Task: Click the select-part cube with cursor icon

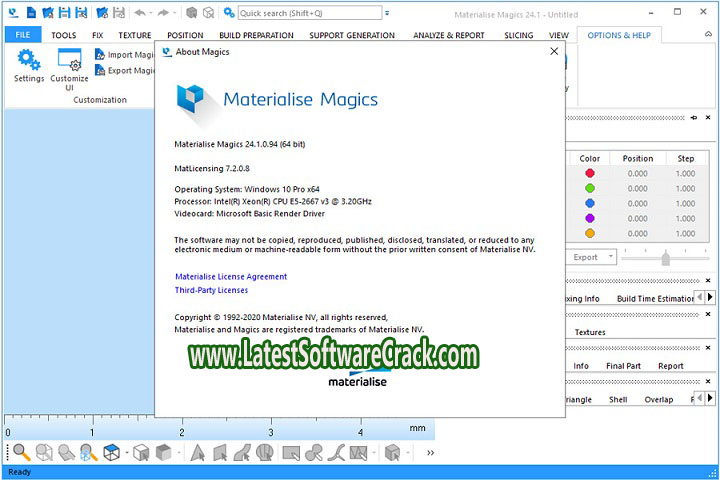Action: [141, 452]
